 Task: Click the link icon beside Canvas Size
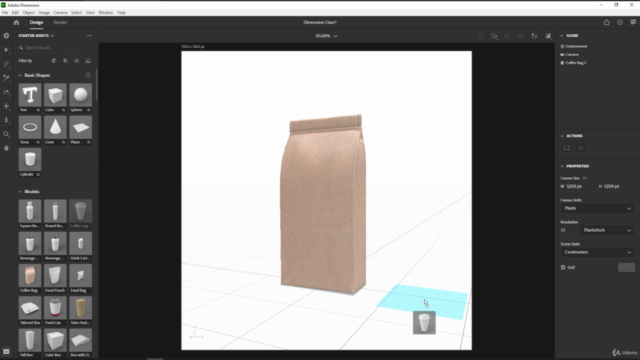pos(585,178)
